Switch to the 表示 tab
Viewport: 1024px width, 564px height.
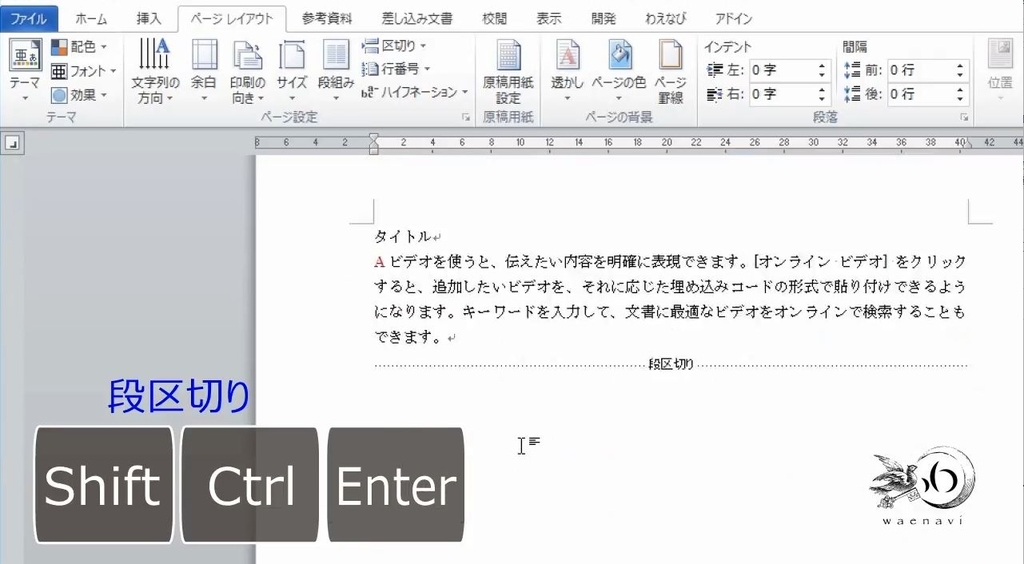tap(549, 18)
